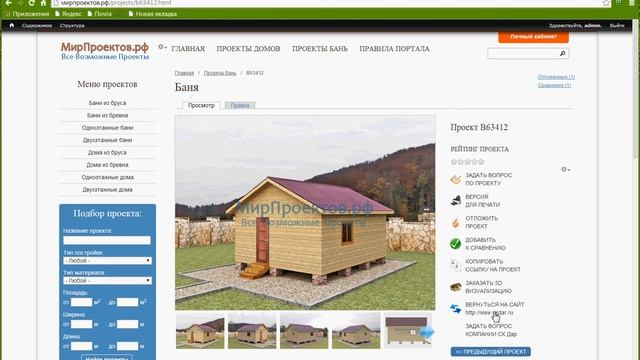Click green check icon ДОБАВИТЬ К СРАВНЕНИЮ

click(456, 244)
